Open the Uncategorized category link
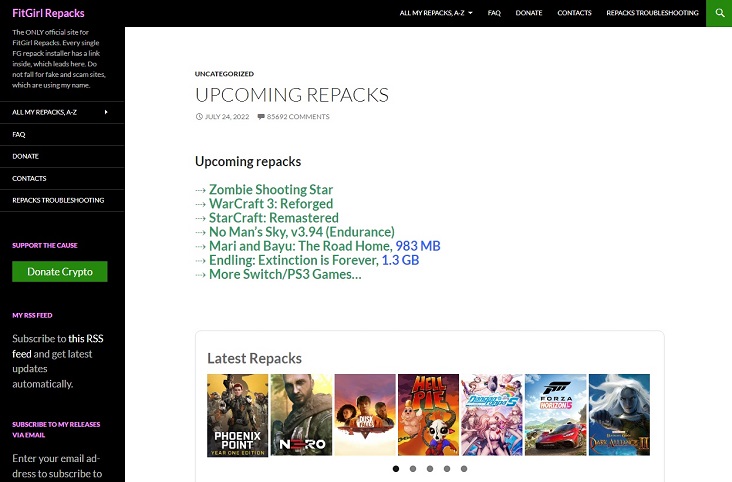Viewport: 732px width, 482px height. pos(224,74)
